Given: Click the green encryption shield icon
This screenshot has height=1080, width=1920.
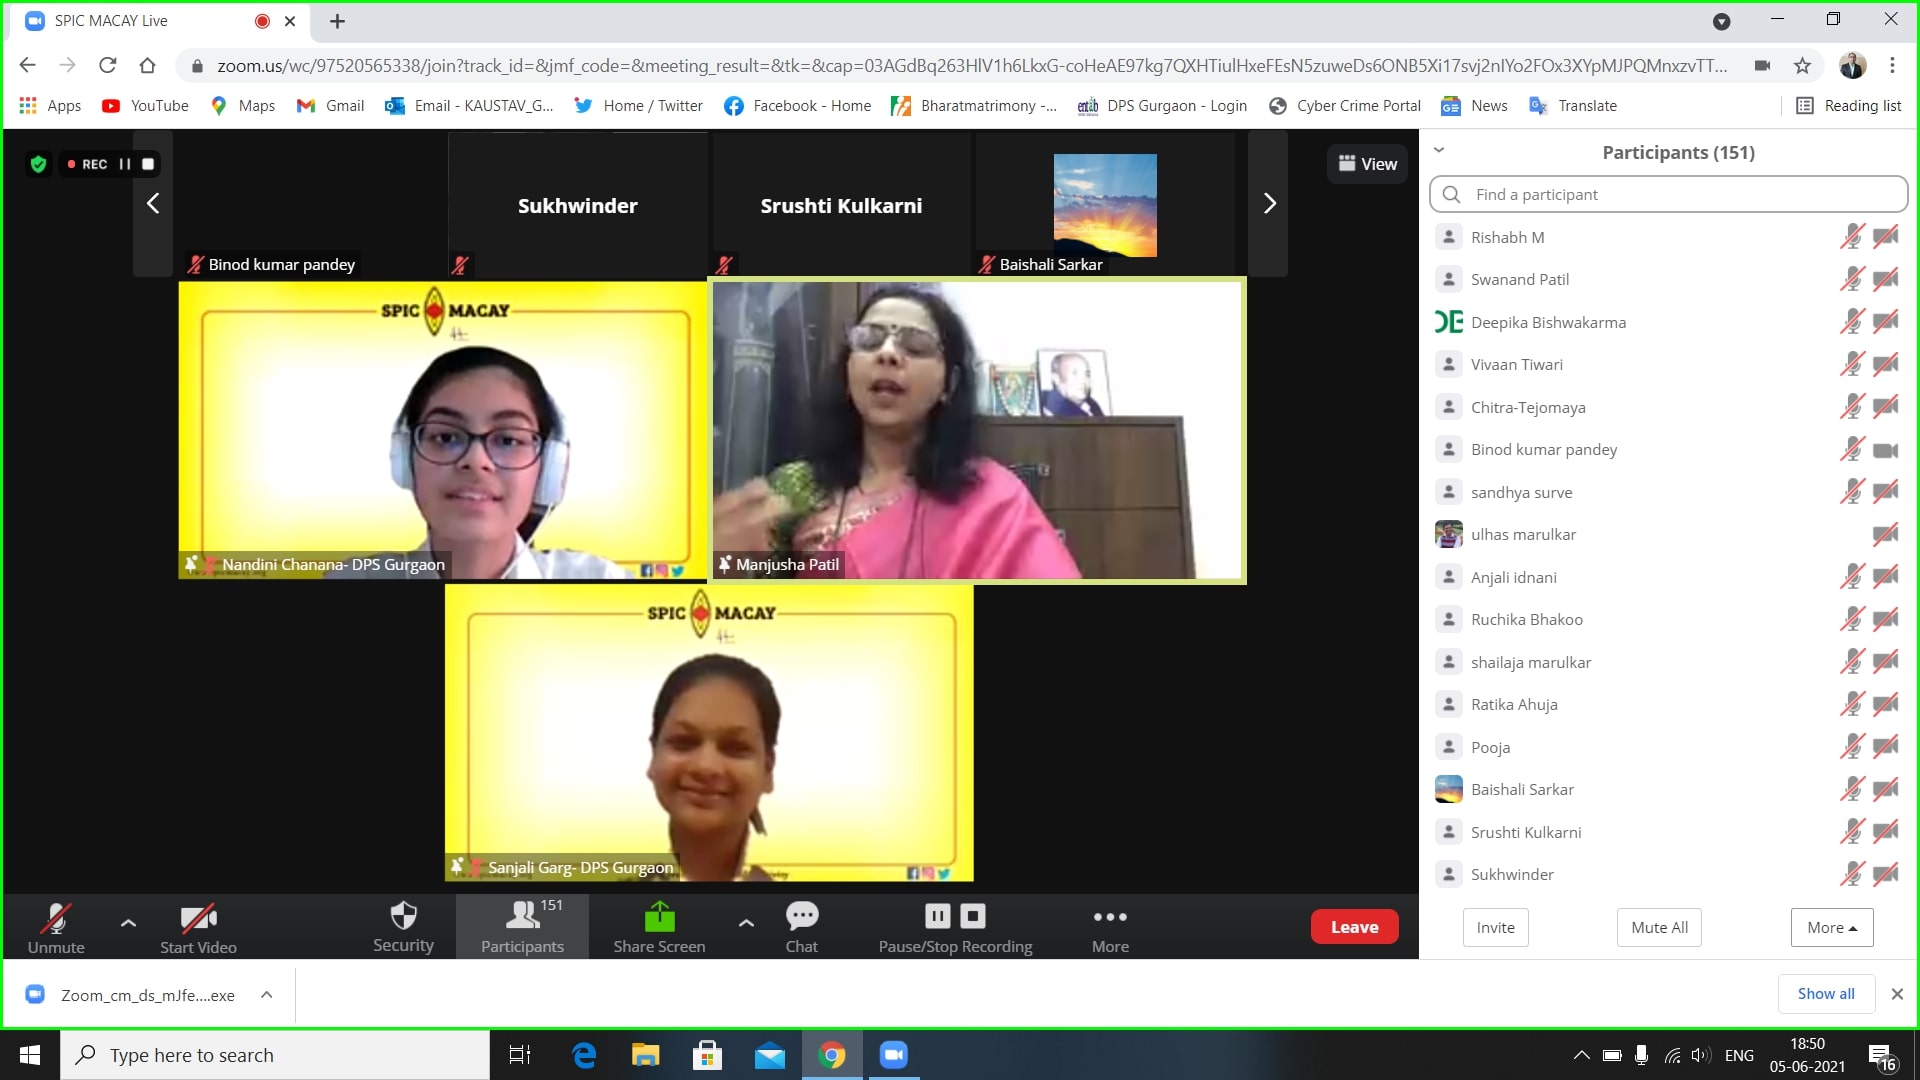Looking at the screenshot, I should 39,164.
